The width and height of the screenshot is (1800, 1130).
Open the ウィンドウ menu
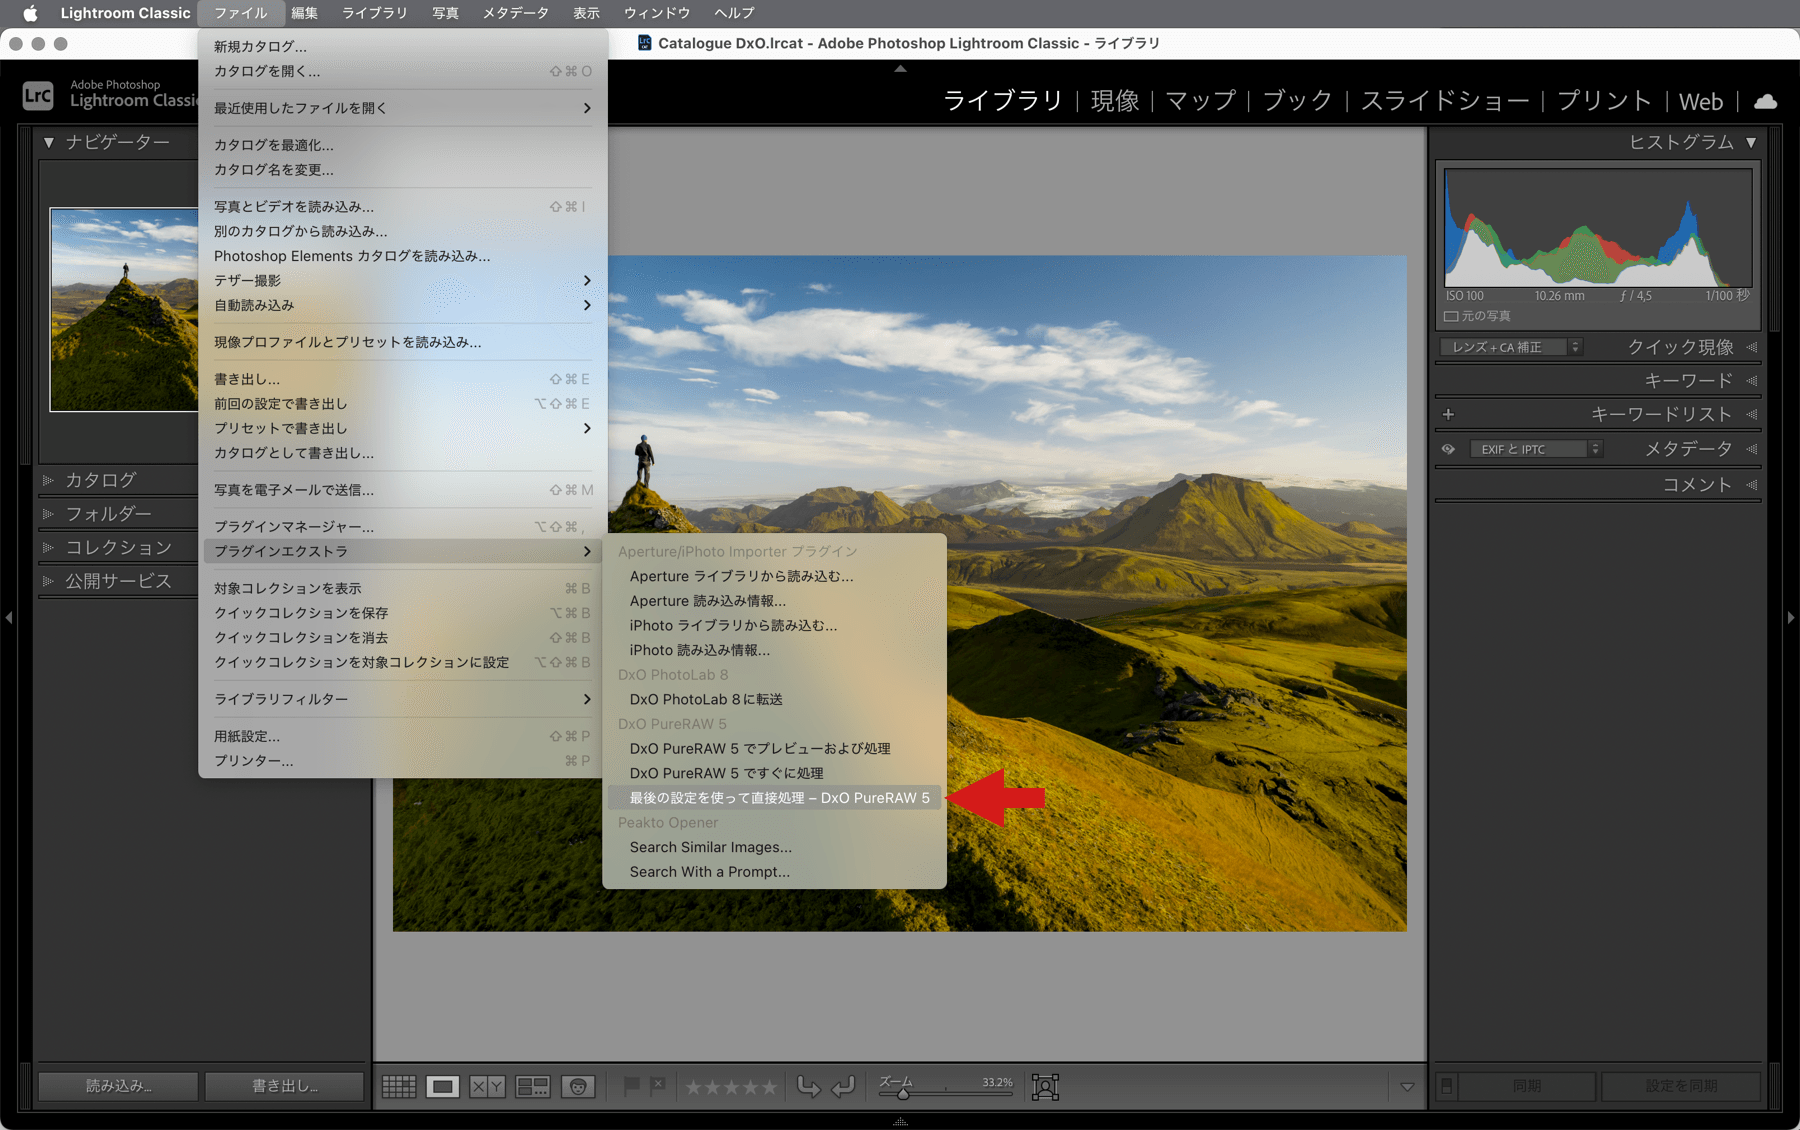pyautogui.click(x=657, y=13)
